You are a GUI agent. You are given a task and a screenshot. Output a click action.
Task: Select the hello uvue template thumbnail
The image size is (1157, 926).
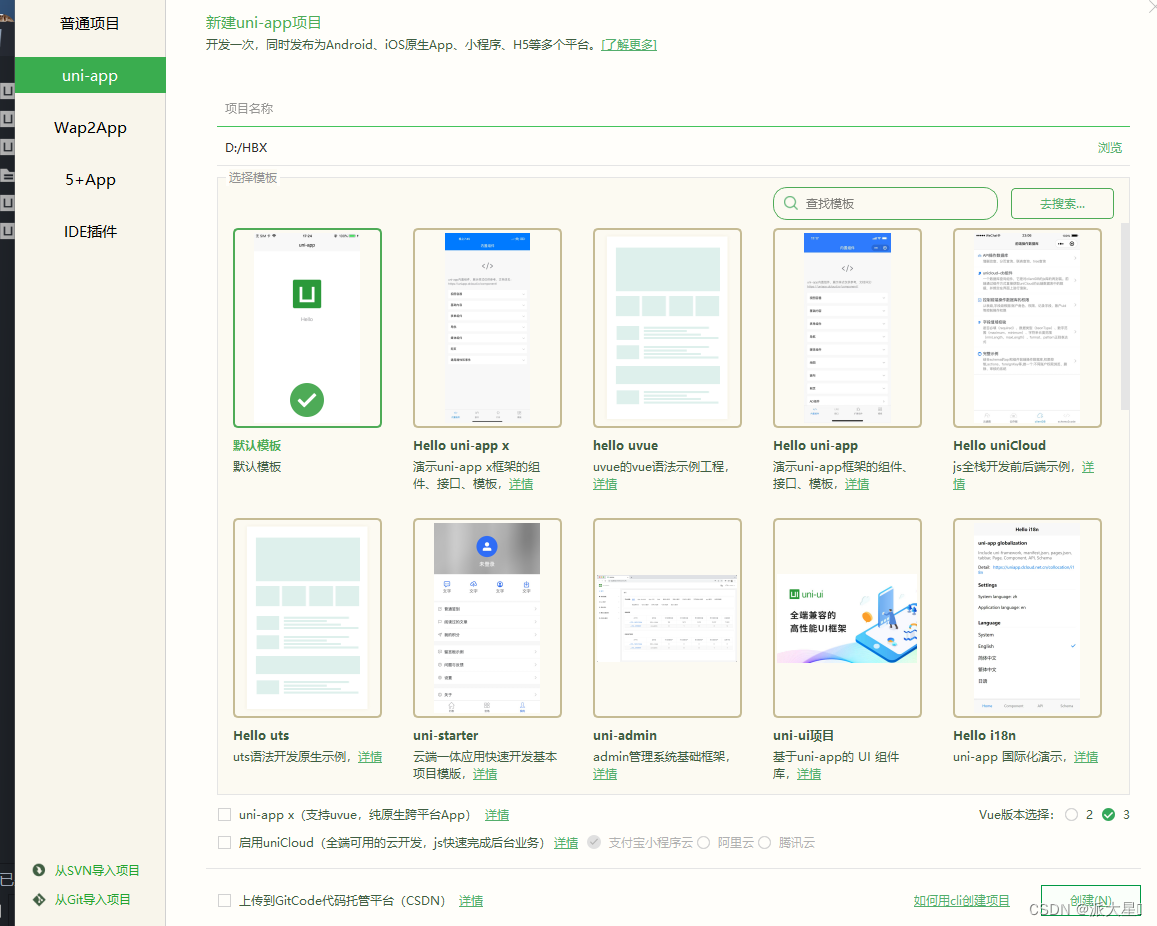pos(667,328)
